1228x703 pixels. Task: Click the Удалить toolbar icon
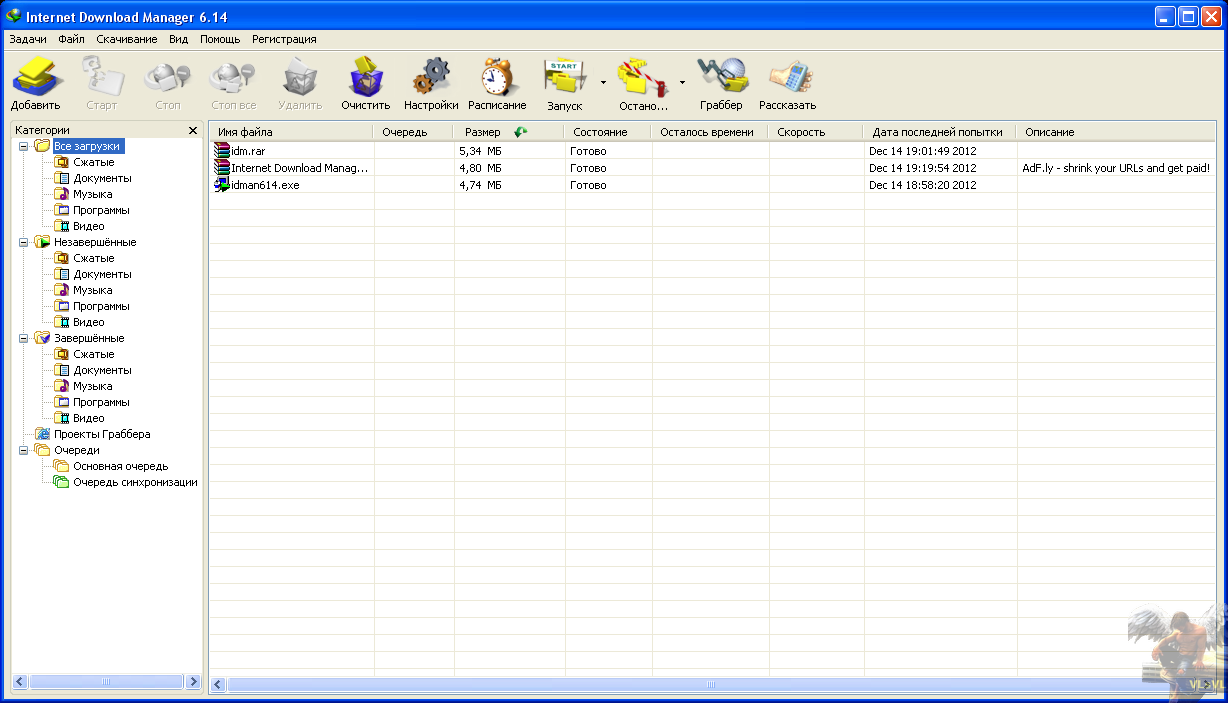coord(300,78)
